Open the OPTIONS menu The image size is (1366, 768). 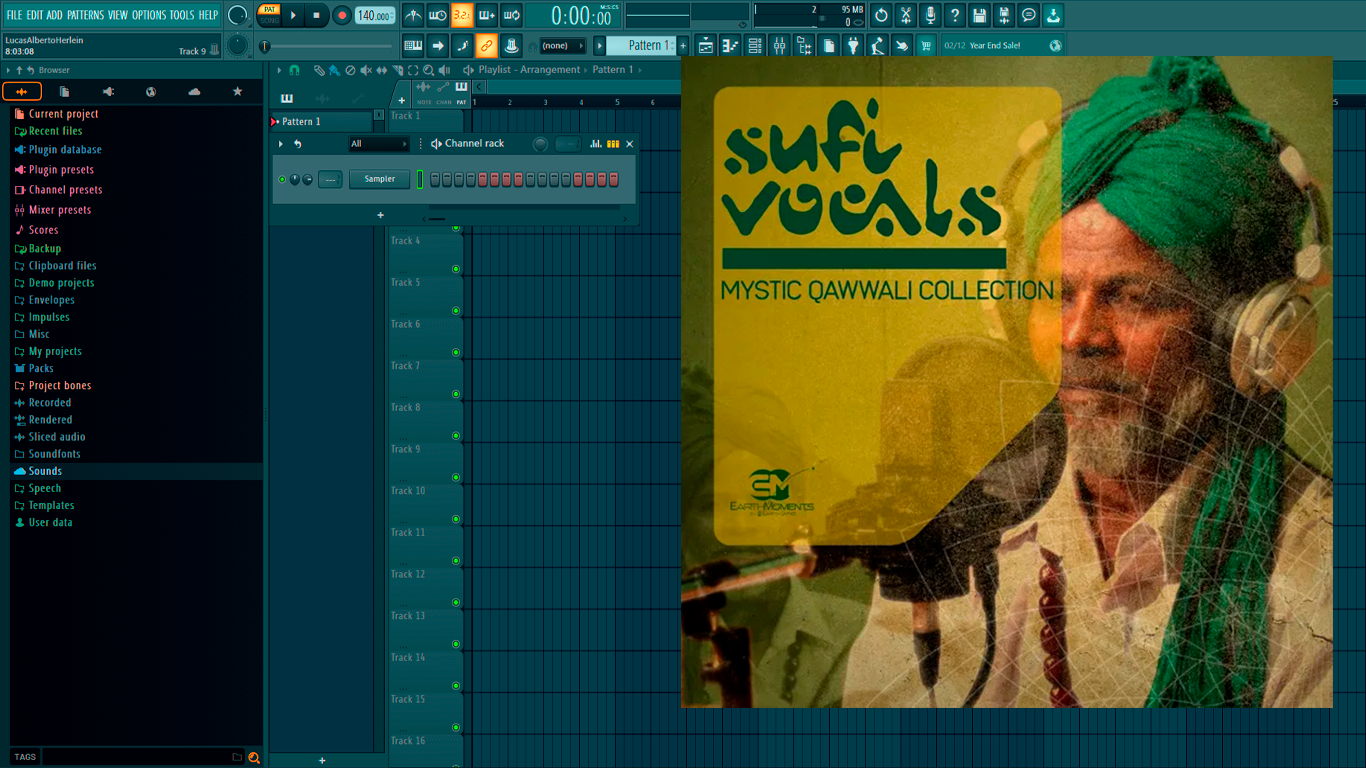(149, 15)
